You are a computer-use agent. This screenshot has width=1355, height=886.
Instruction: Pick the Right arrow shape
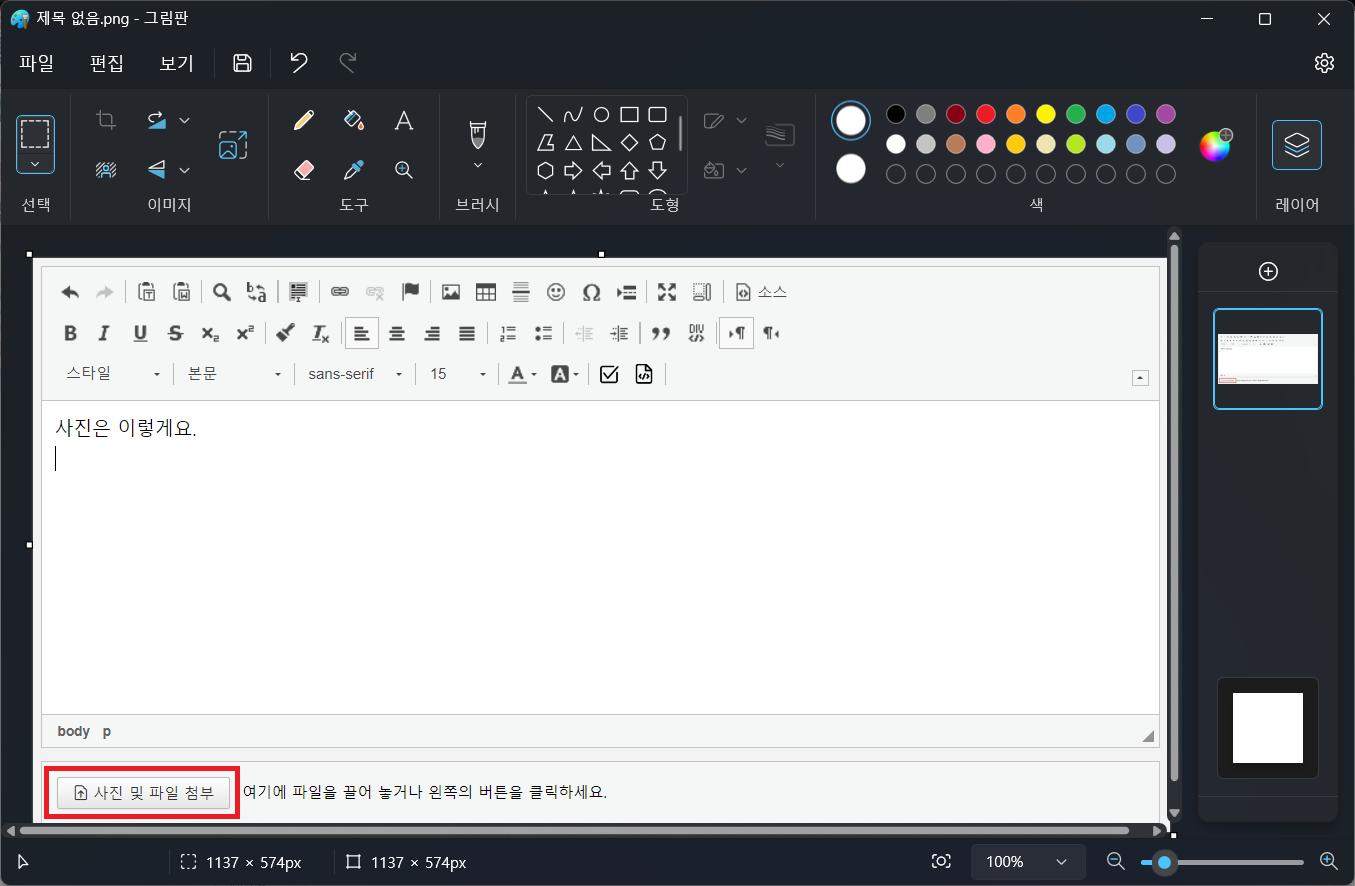pos(573,170)
